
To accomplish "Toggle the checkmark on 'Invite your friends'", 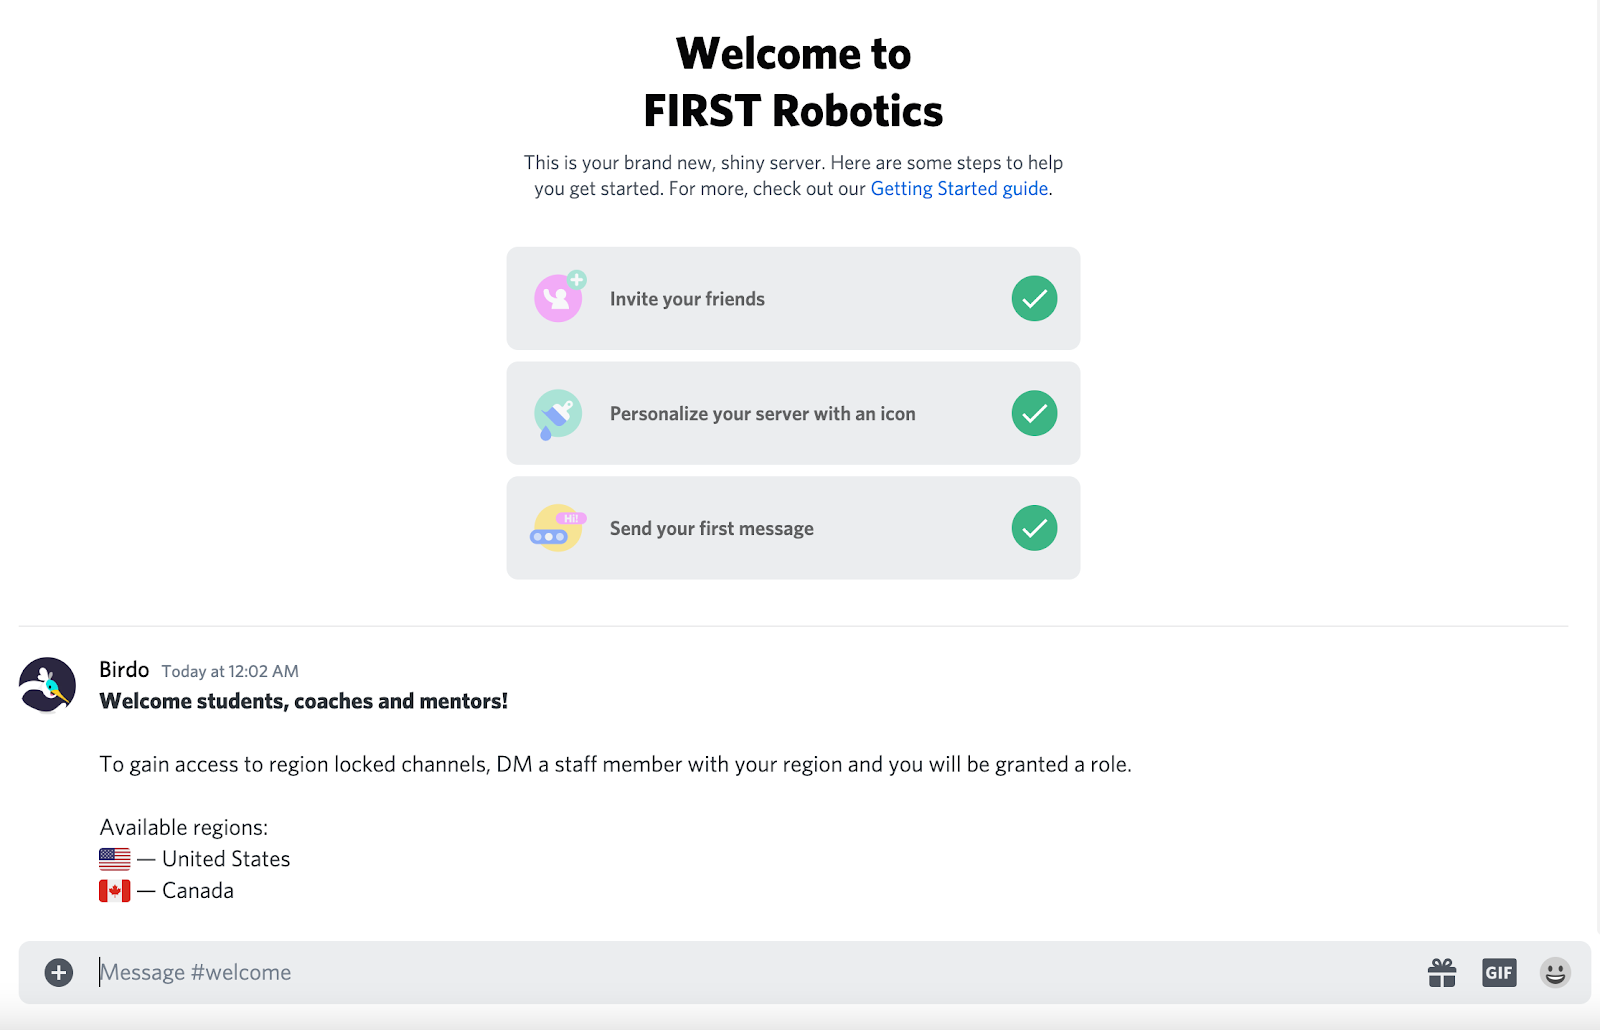I will coord(1034,298).
